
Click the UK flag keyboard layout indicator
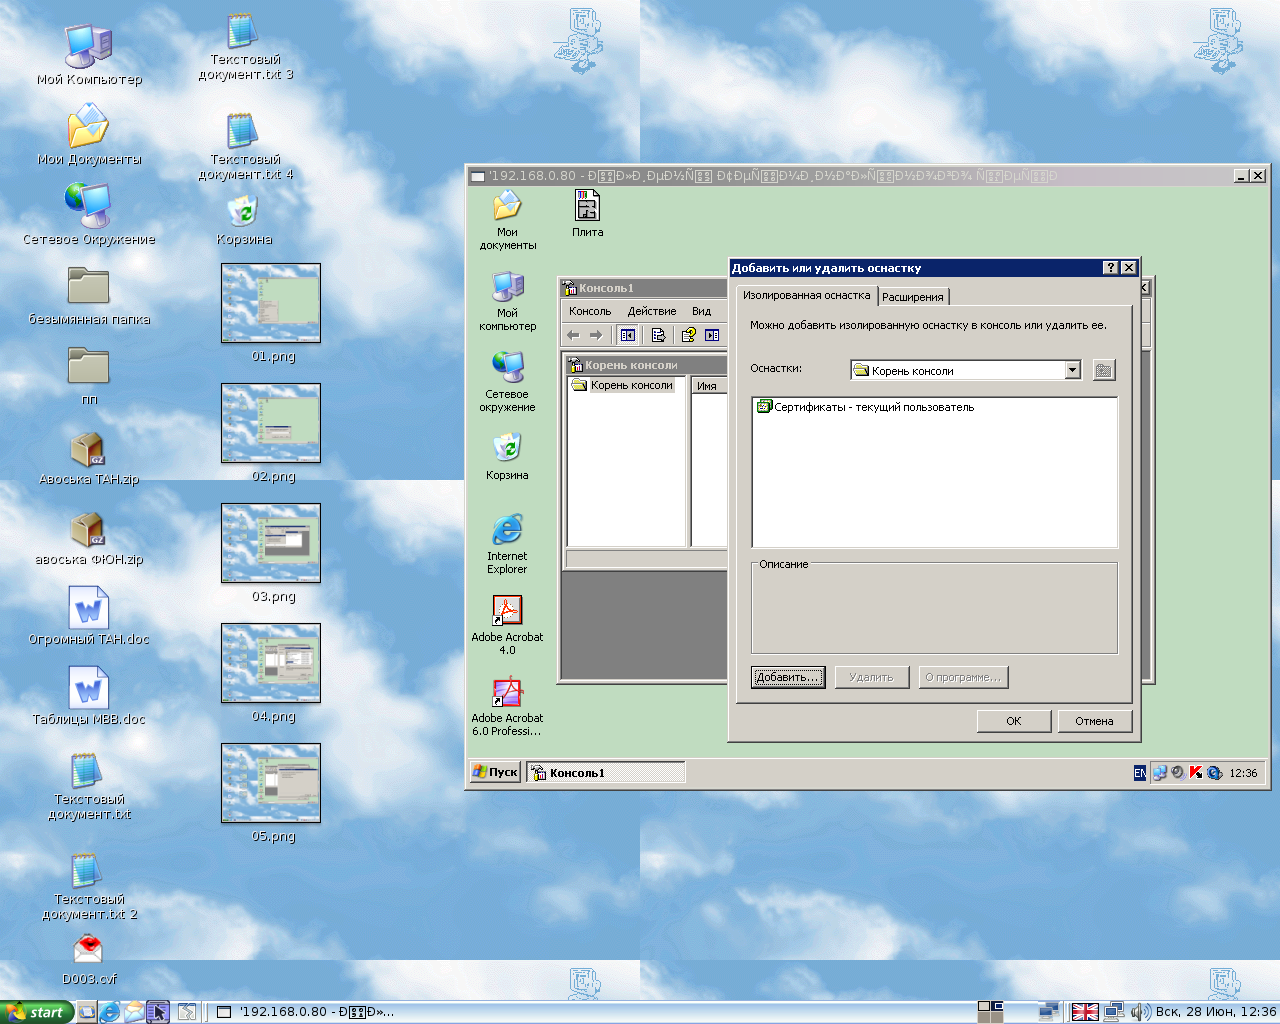[1084, 1012]
